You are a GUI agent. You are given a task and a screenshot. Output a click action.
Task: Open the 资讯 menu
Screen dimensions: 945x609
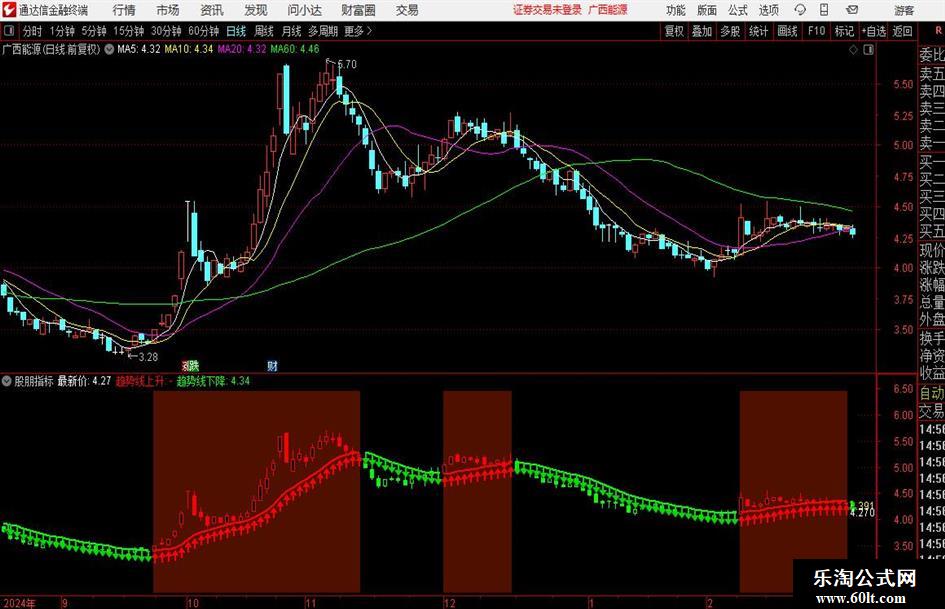point(212,10)
